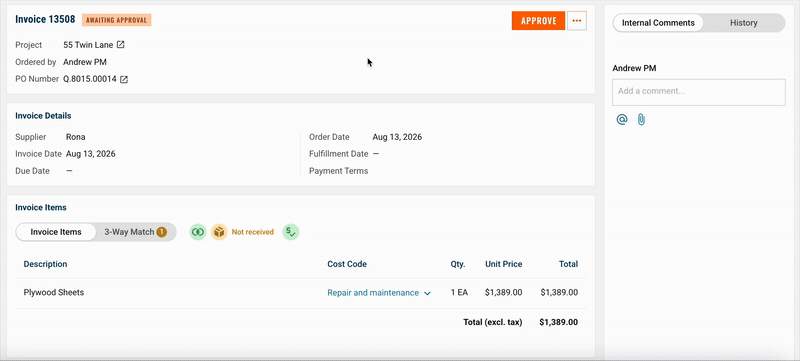Screen dimensions: 800x361
Task: Switch to the History panel
Action: pyautogui.click(x=743, y=23)
